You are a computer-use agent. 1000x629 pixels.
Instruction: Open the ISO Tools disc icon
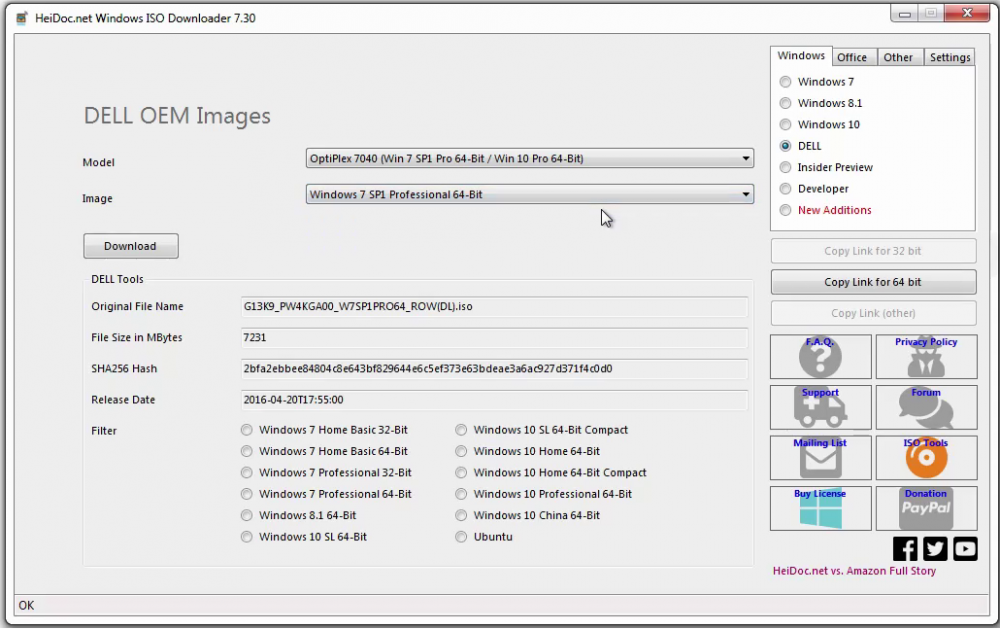pyautogui.click(x=925, y=458)
